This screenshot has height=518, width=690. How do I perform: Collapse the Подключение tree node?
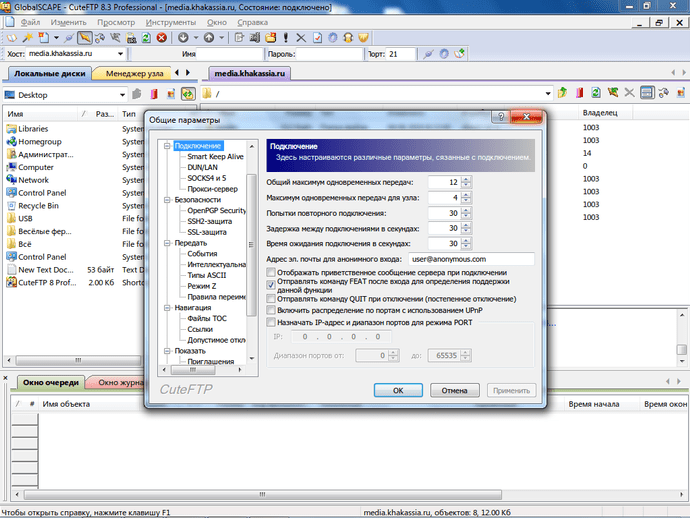(167, 146)
